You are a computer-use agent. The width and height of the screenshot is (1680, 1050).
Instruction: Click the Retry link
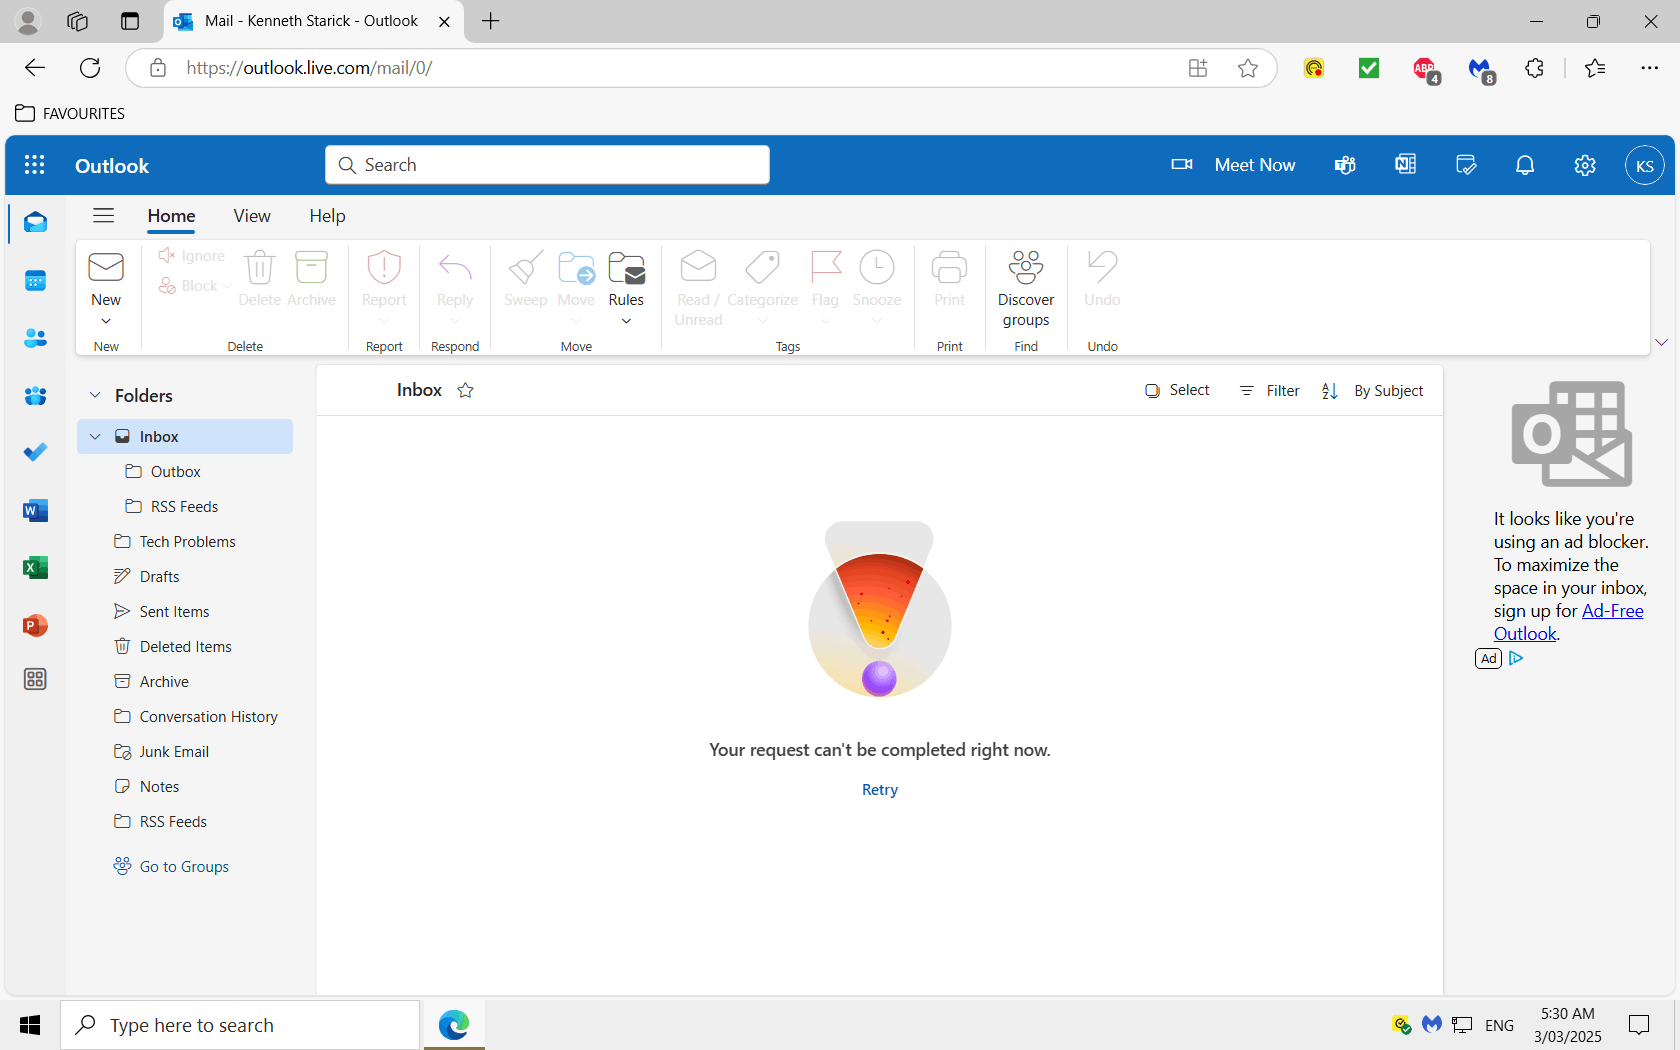click(880, 790)
